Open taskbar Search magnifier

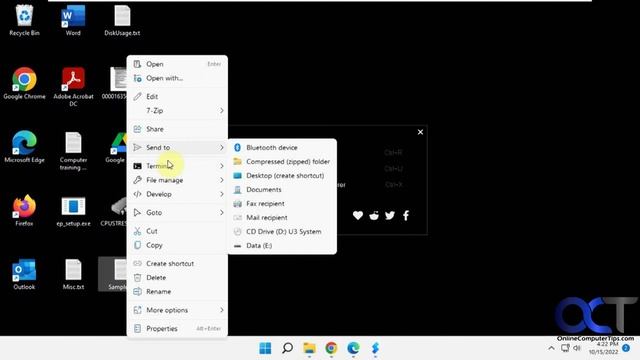287,348
